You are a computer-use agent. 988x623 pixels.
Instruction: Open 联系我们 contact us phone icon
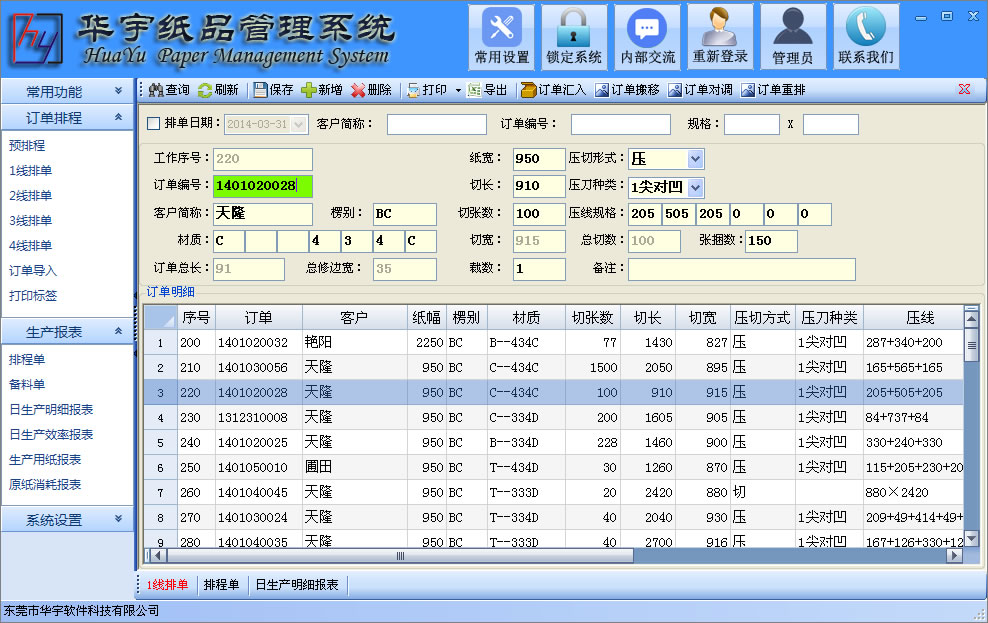click(866, 36)
